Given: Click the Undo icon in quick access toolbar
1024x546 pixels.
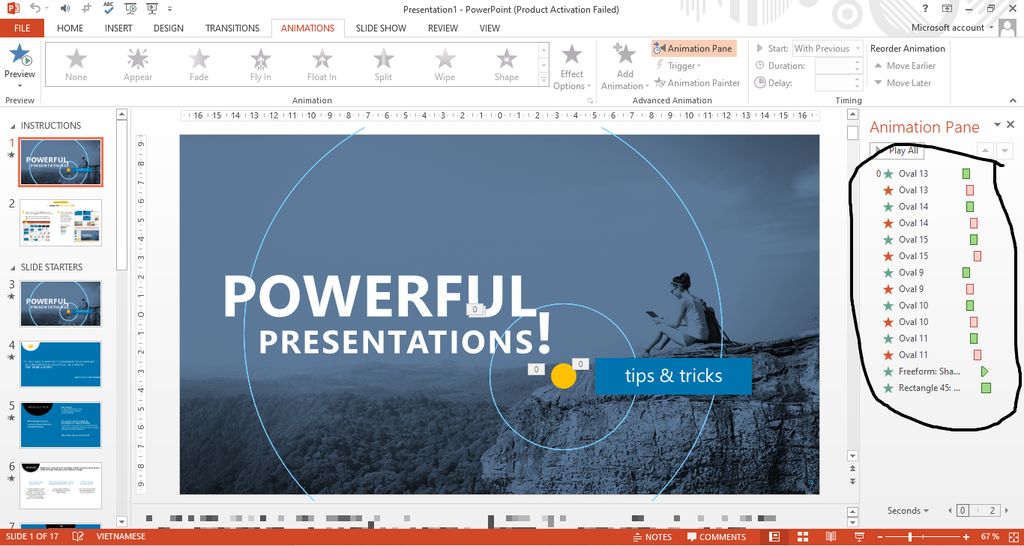Looking at the screenshot, I should click(x=35, y=8).
